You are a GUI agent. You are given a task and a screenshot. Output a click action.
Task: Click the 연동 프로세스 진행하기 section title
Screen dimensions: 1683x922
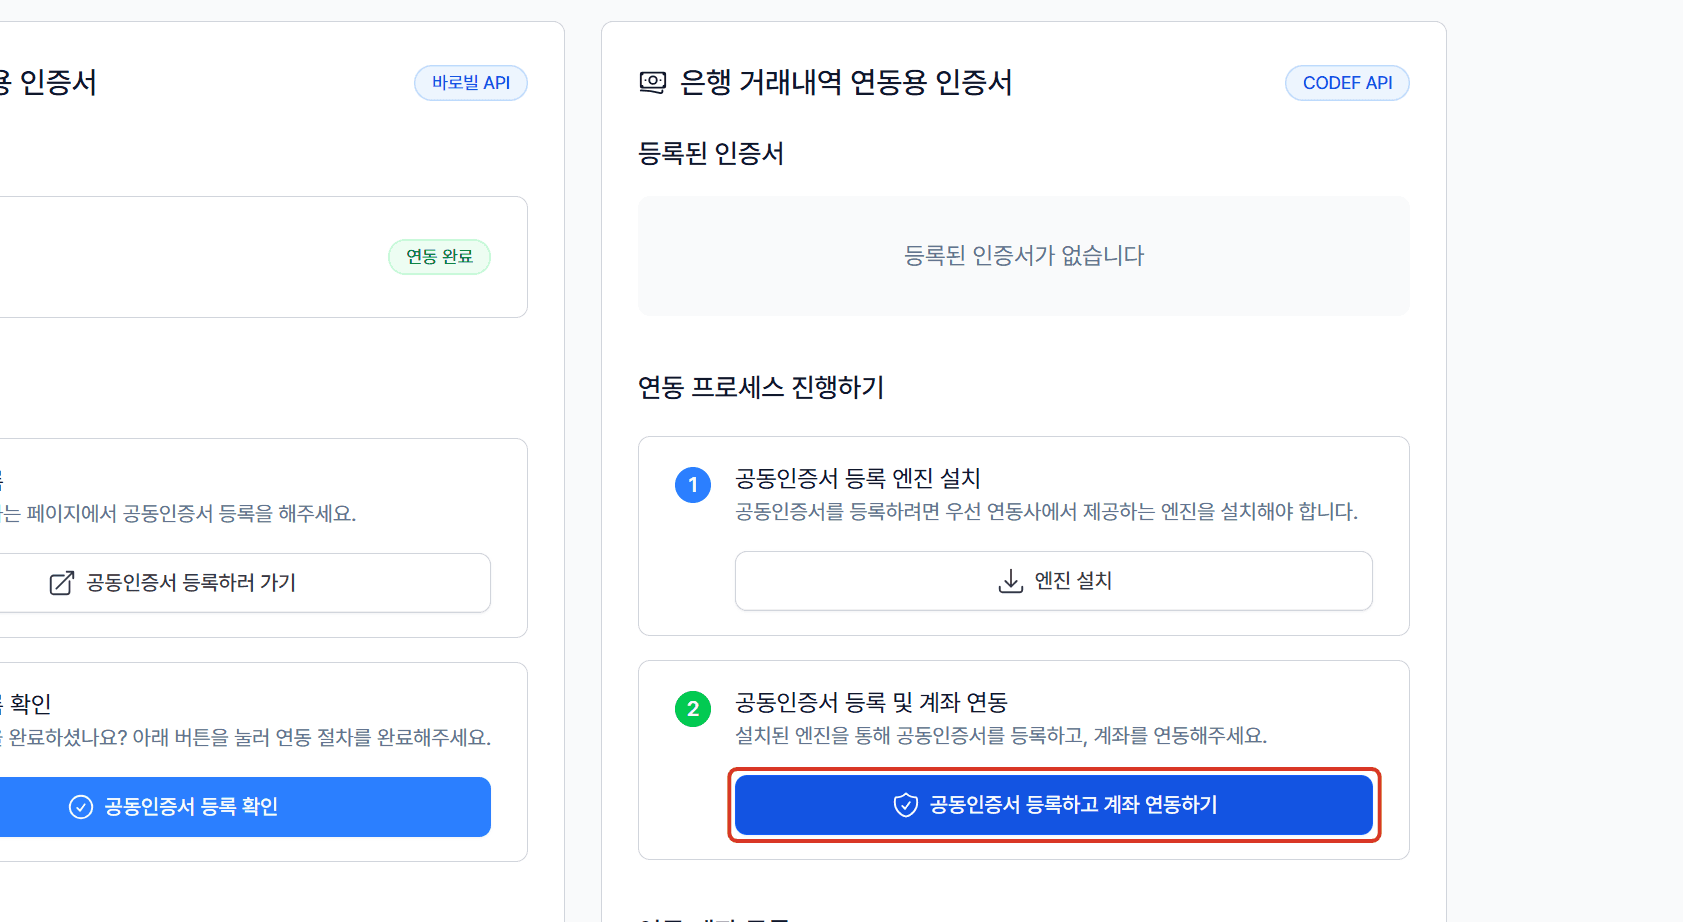[x=761, y=387]
